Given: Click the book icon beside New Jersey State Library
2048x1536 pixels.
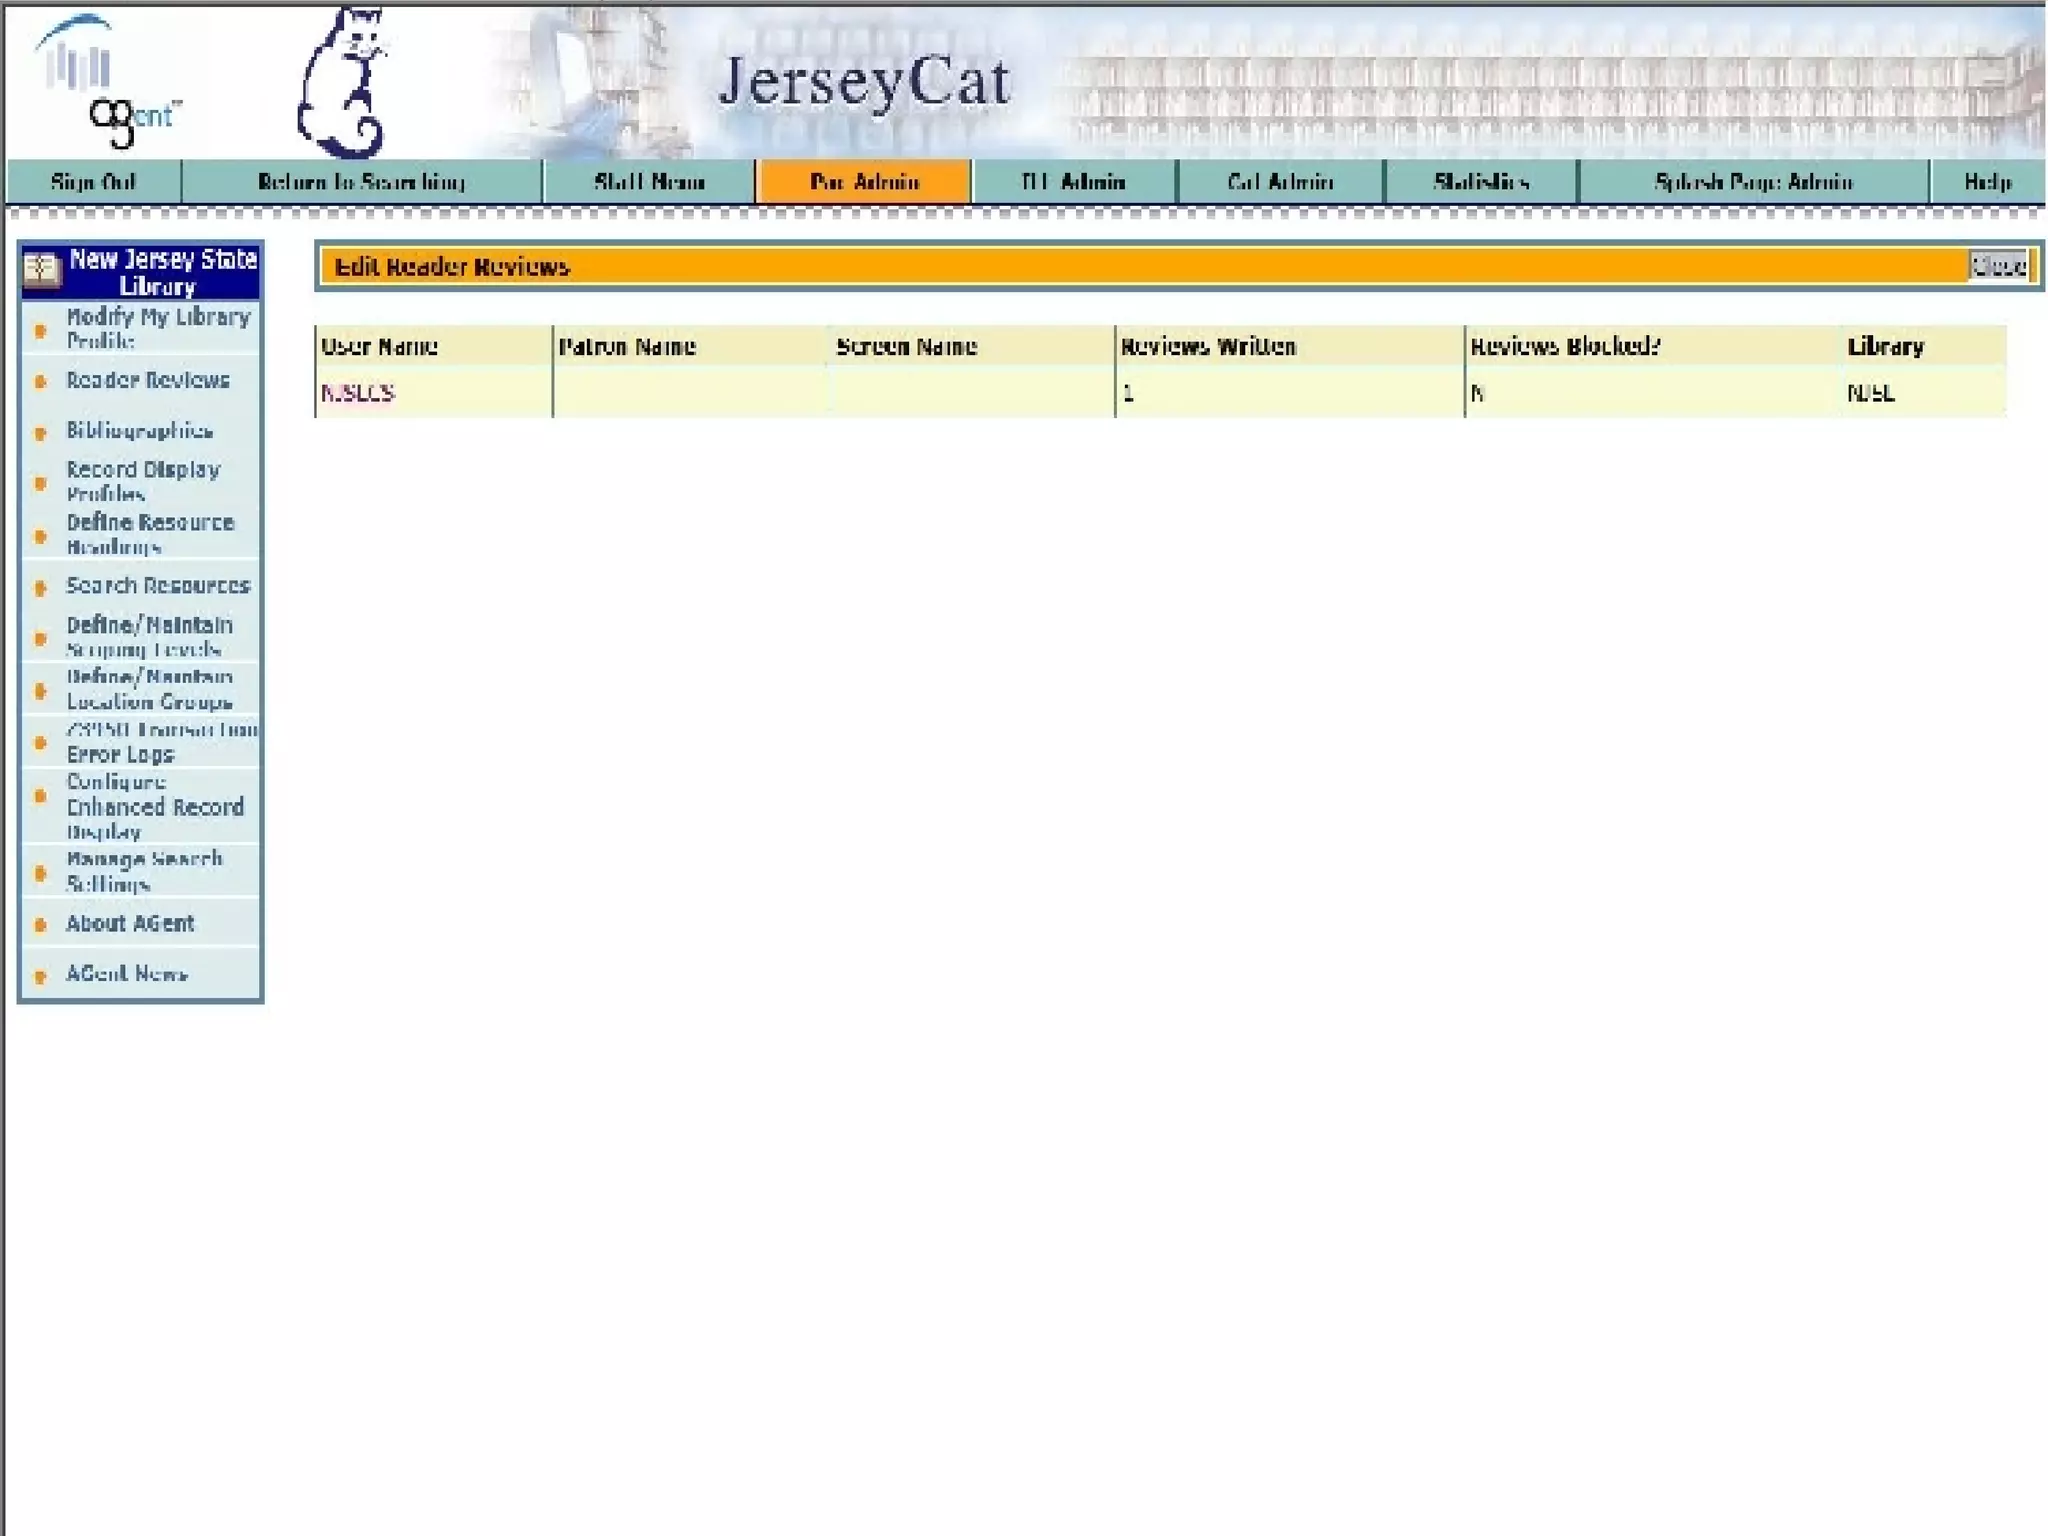Looking at the screenshot, I should coord(42,270).
